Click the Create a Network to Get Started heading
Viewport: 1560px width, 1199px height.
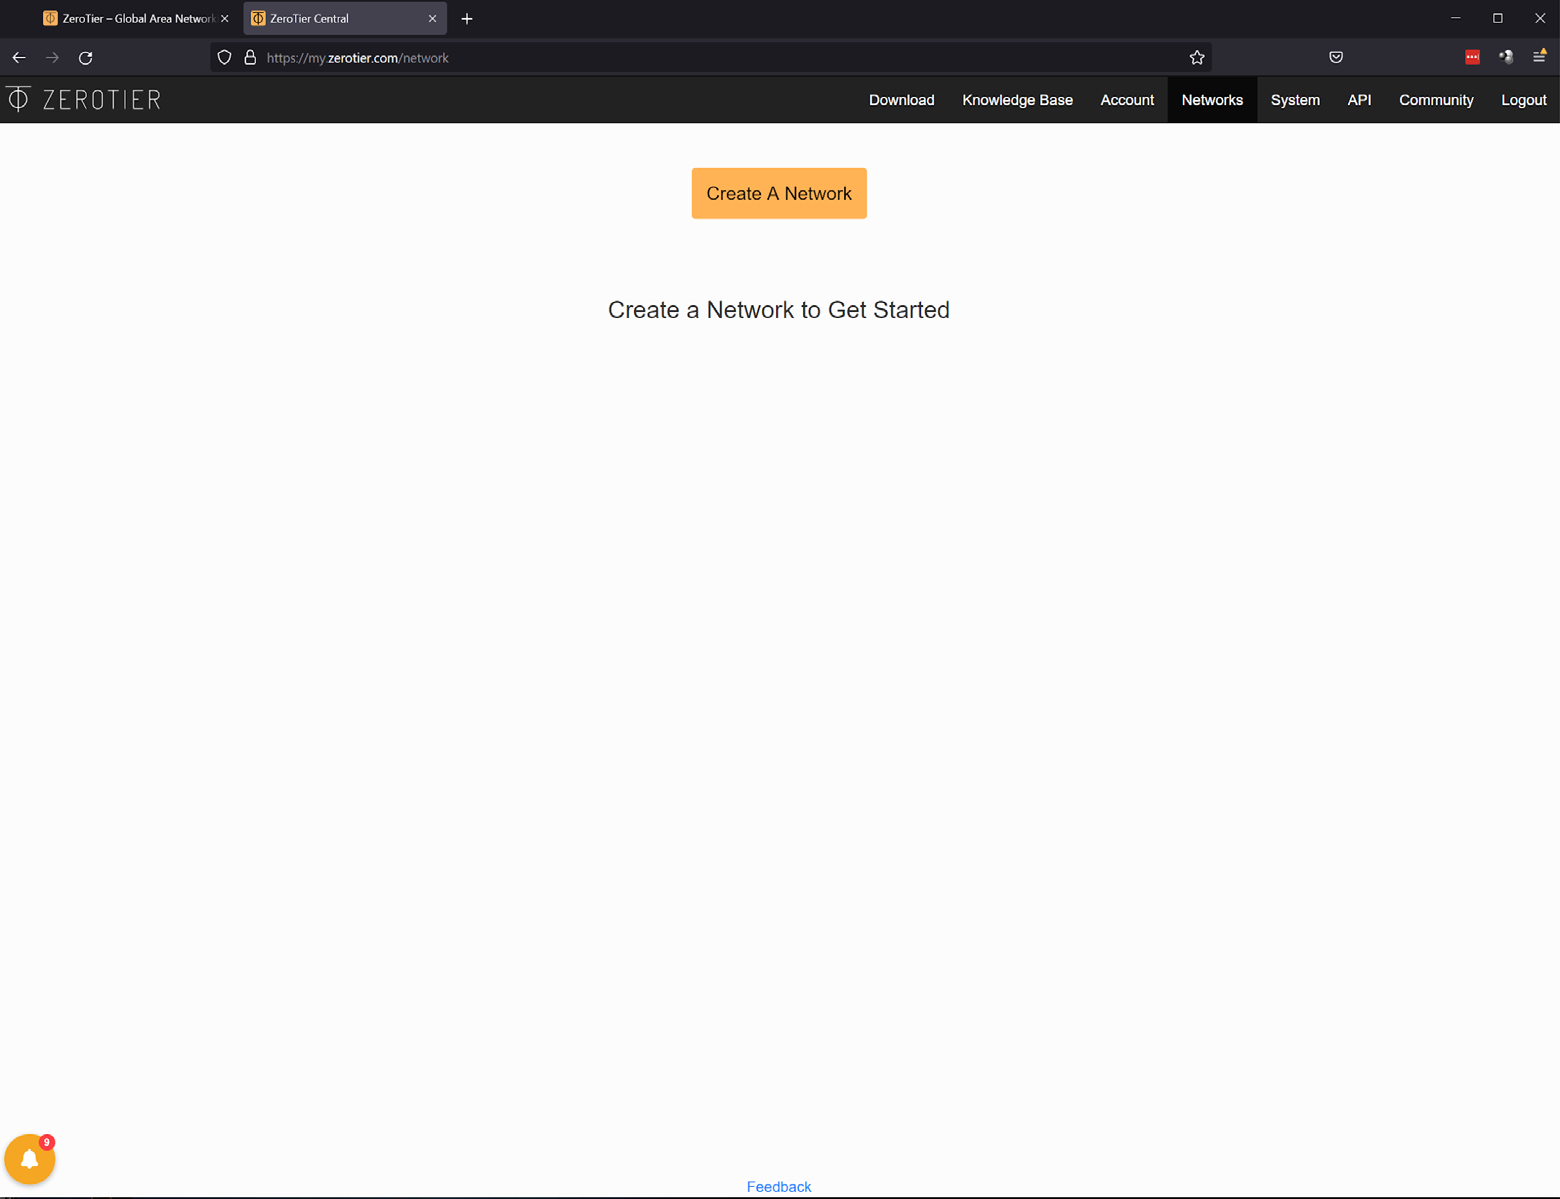(x=779, y=310)
